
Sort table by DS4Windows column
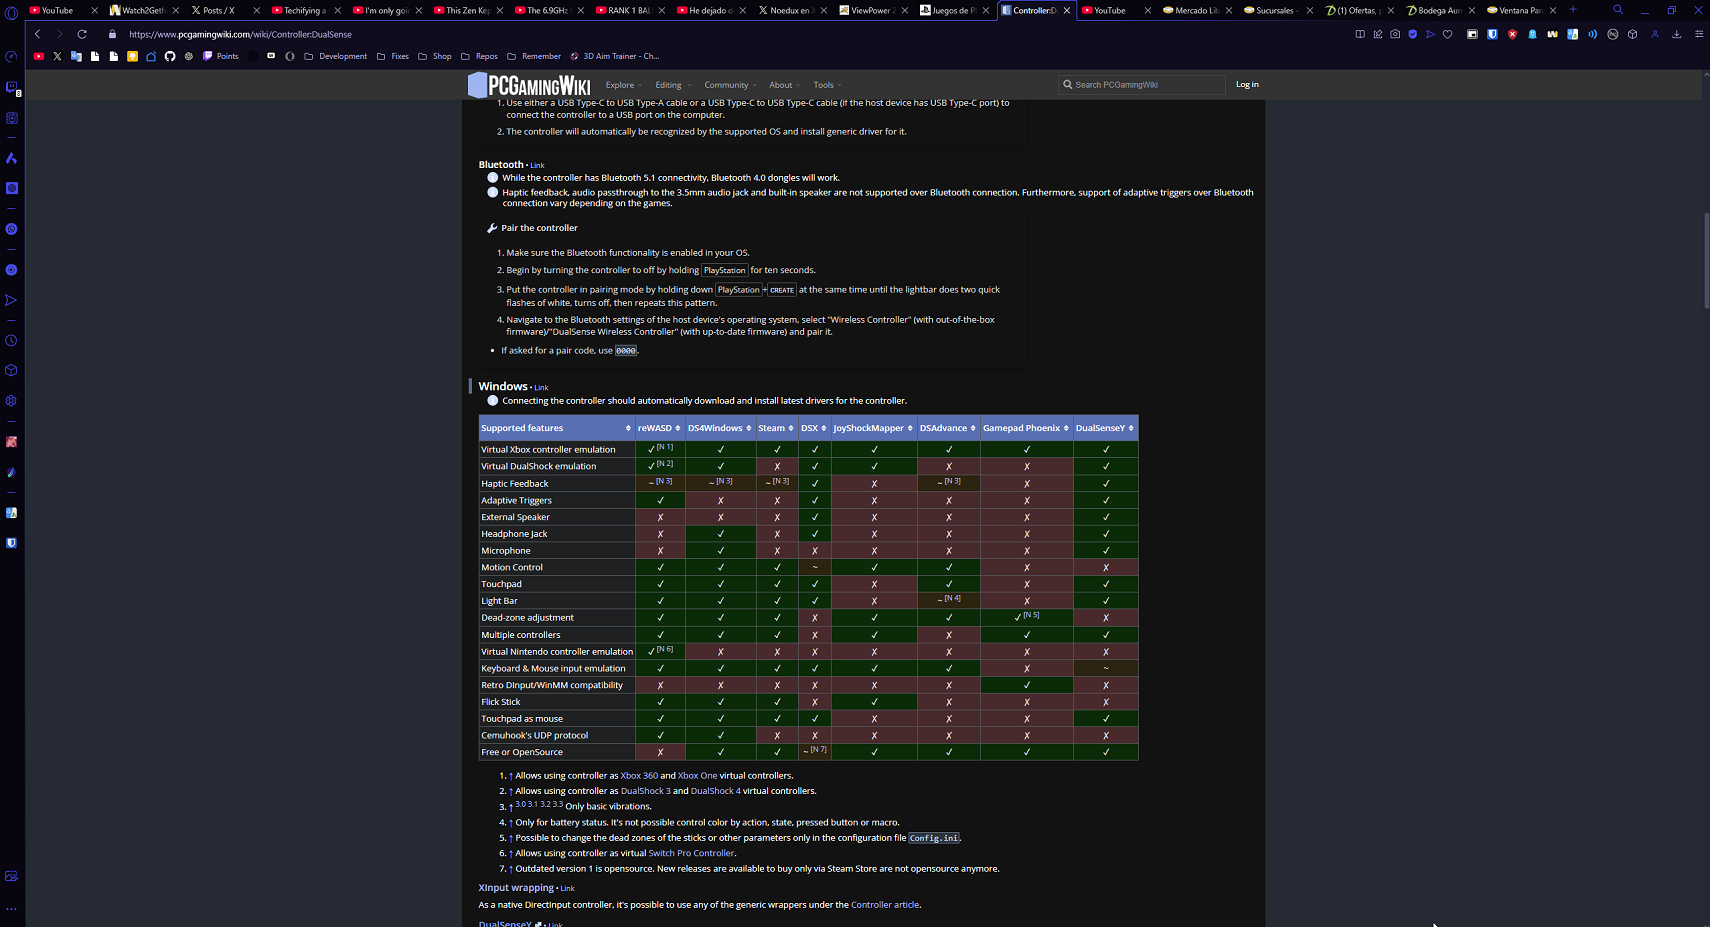[720, 428]
